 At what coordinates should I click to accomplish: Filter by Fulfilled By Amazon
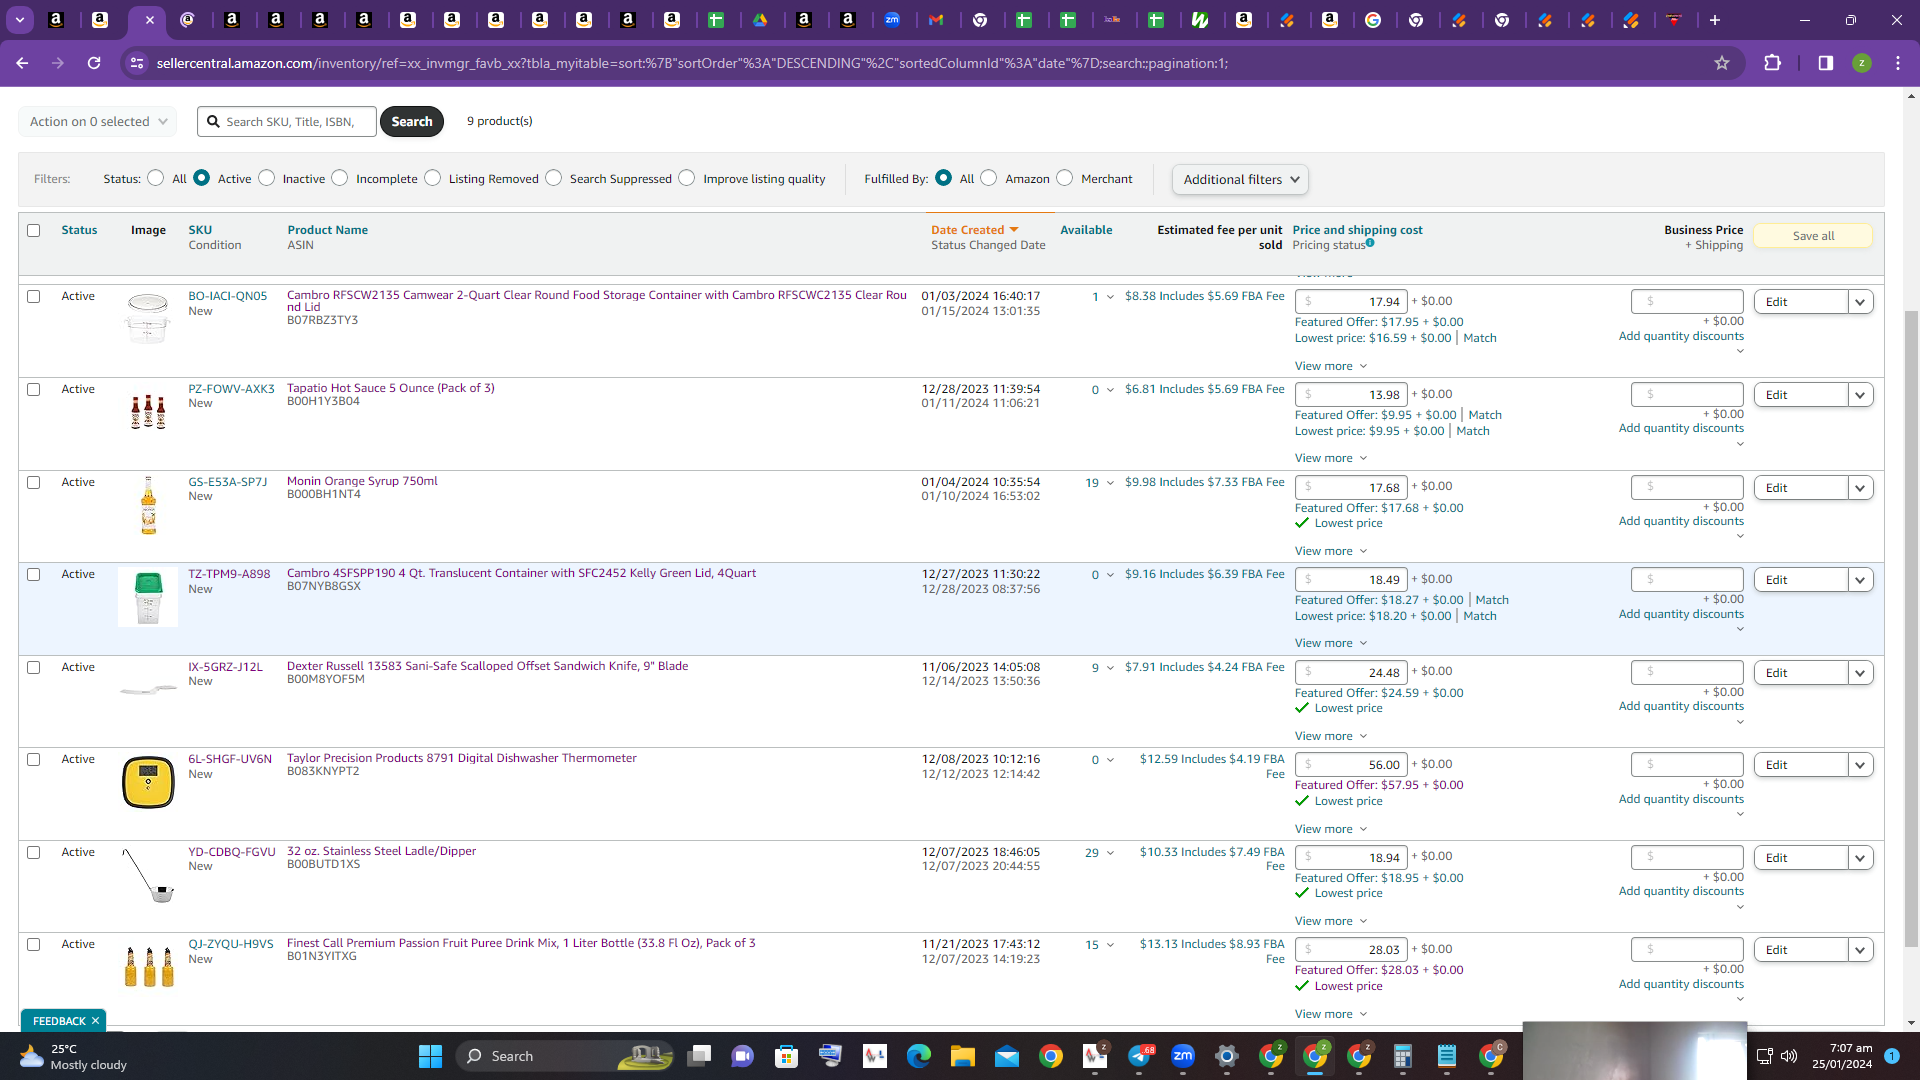click(x=989, y=178)
